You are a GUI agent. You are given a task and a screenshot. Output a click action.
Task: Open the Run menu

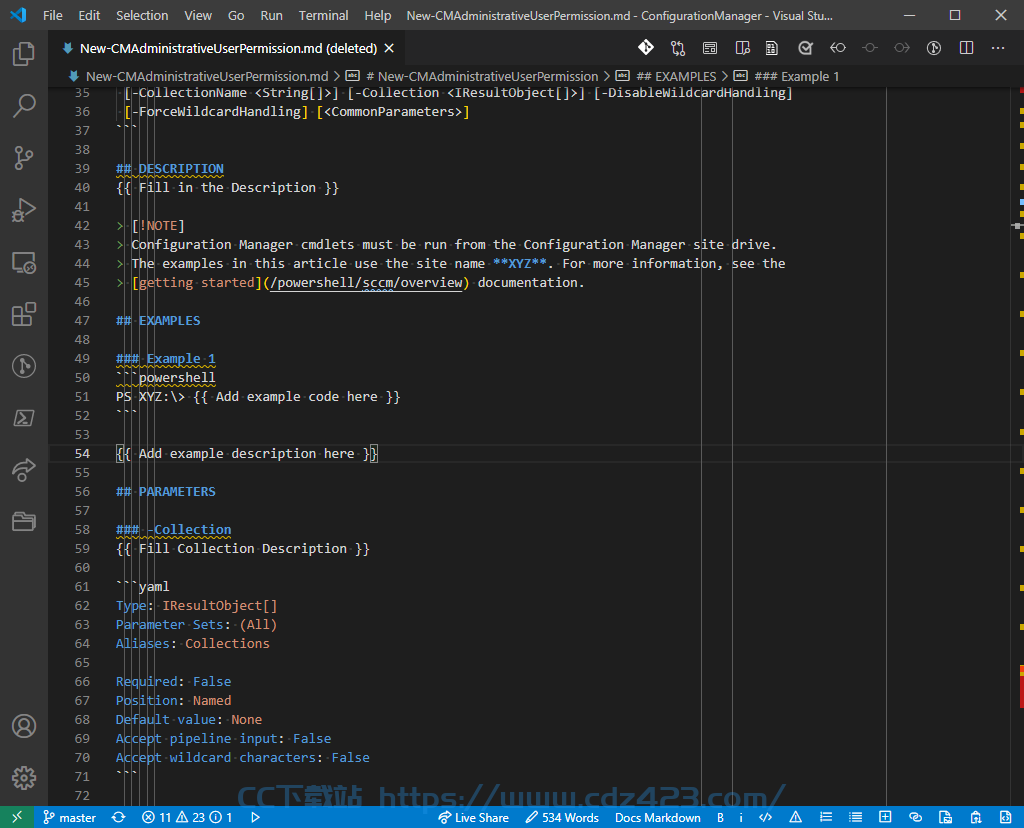click(271, 15)
